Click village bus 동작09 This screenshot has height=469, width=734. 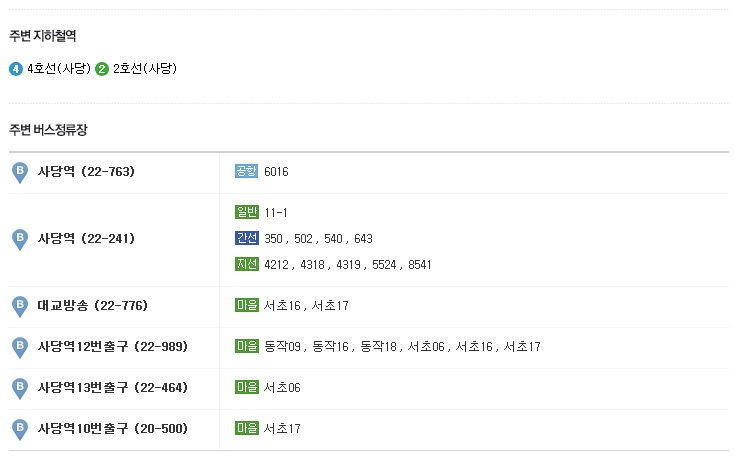[281, 346]
